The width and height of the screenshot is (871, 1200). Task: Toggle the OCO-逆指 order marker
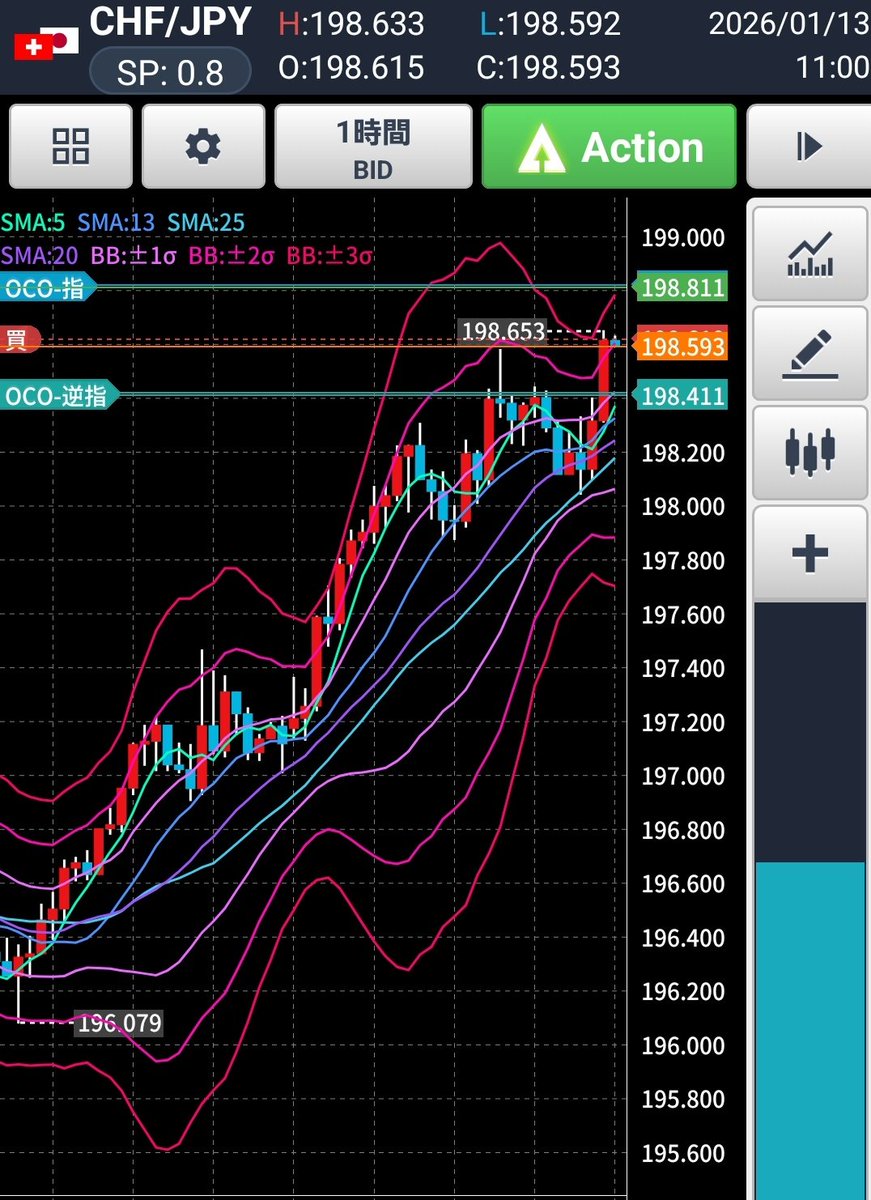click(57, 395)
